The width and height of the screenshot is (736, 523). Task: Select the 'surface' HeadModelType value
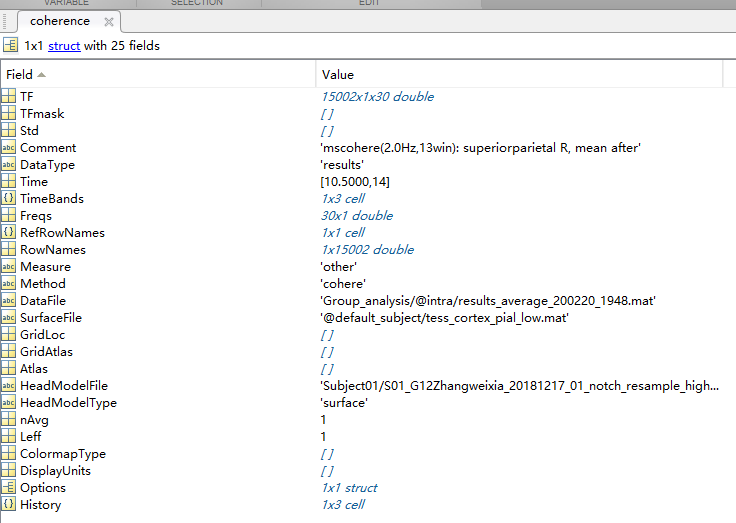click(x=344, y=403)
